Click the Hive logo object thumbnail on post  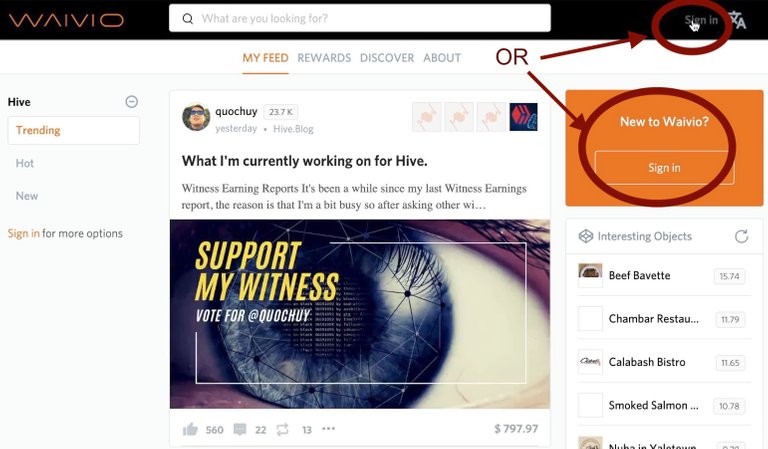pos(523,117)
